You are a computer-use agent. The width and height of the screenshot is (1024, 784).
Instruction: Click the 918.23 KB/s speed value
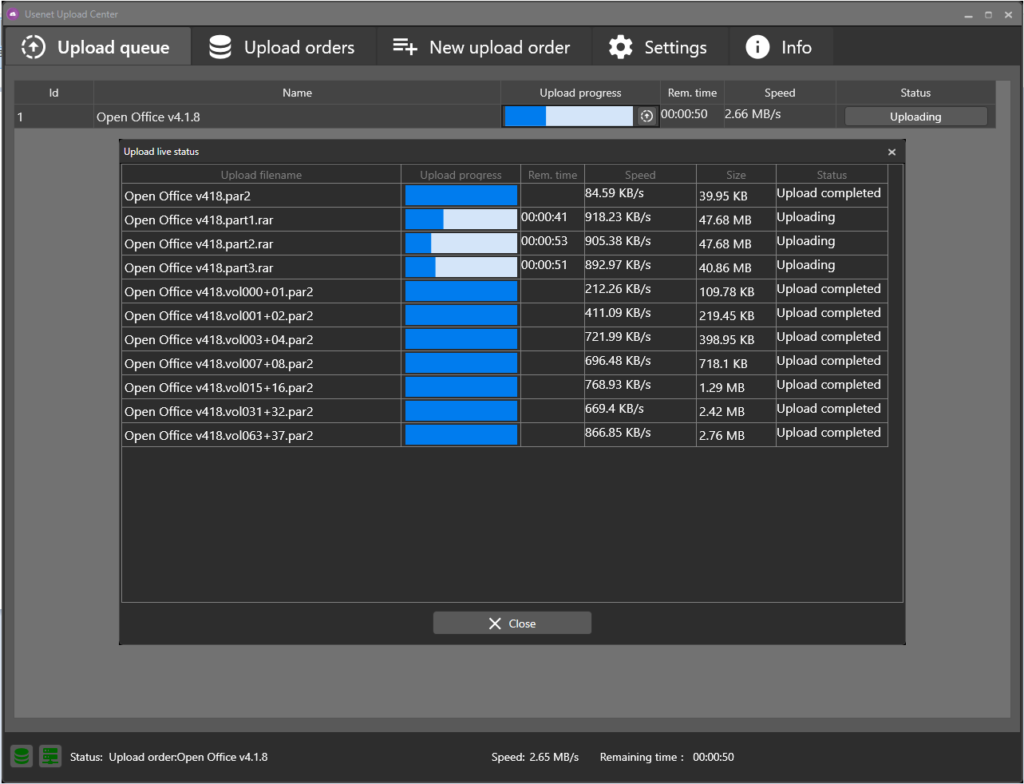[x=618, y=217]
